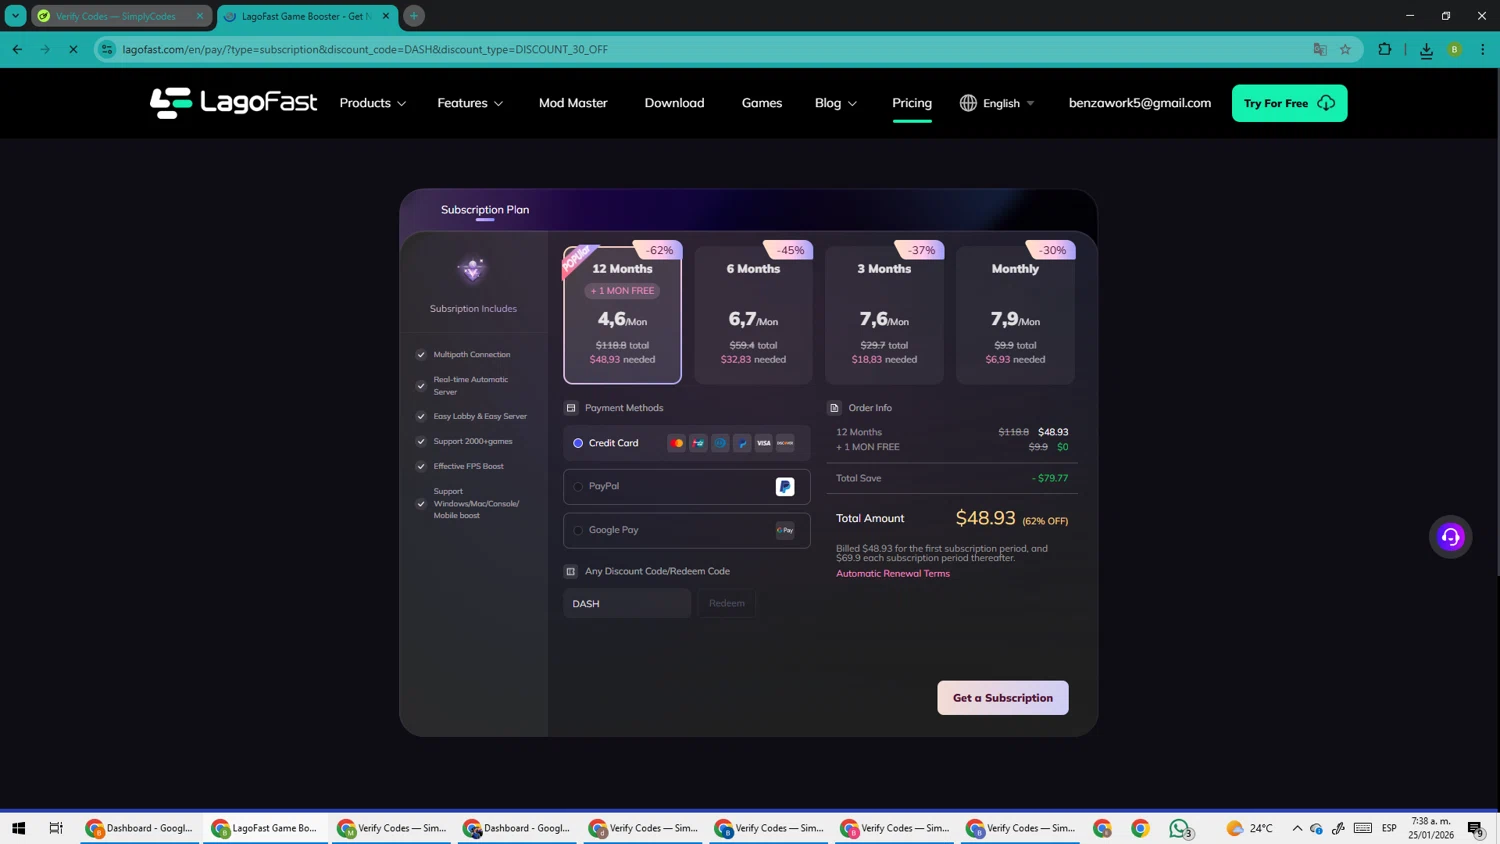The image size is (1500, 844).
Task: Click the Total Save -$79.77 value
Action: [x=1050, y=478]
